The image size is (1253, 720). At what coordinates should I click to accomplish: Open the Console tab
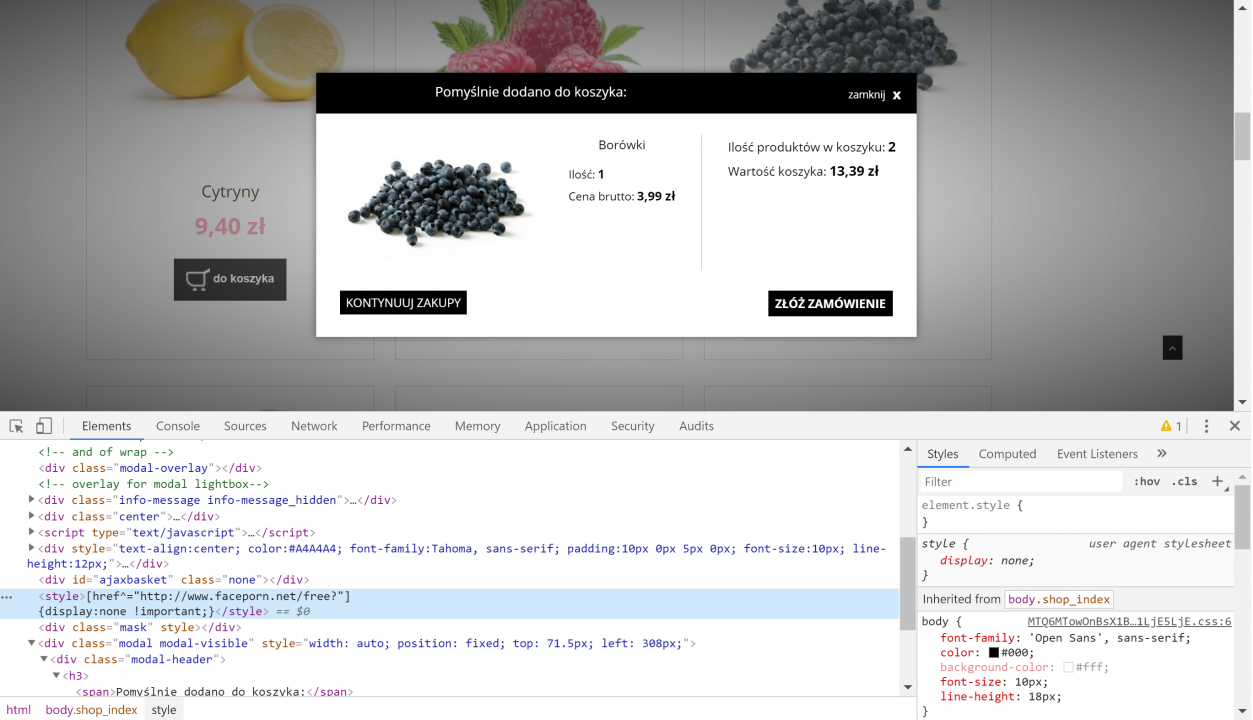click(x=178, y=426)
